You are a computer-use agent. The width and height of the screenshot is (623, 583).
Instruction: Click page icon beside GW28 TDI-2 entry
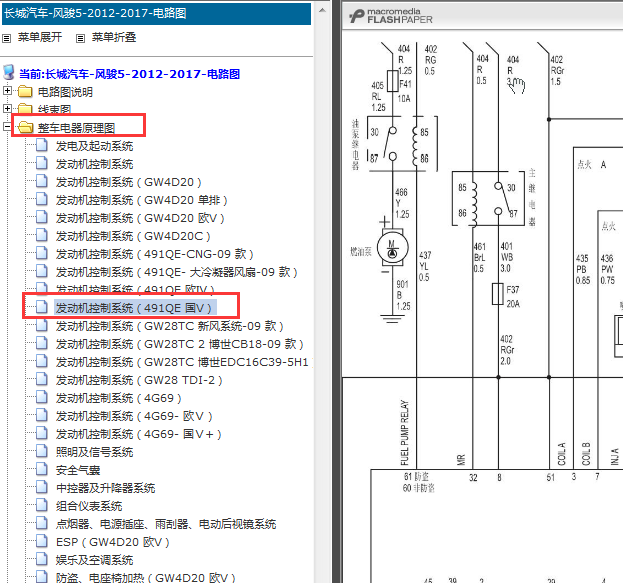42,380
